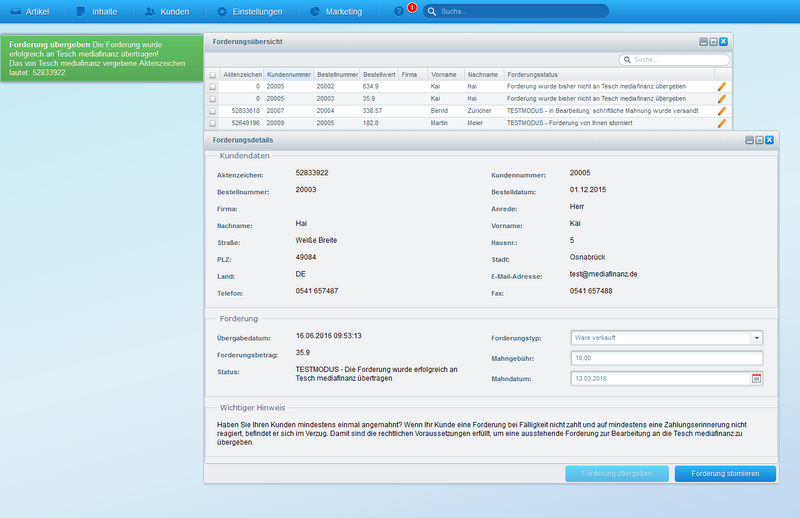Click the red notification badge

(412, 8)
